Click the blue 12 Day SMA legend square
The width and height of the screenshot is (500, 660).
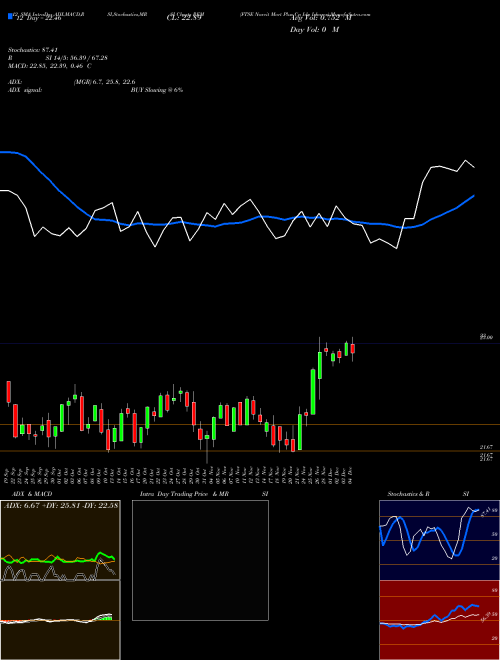click(11, 17)
